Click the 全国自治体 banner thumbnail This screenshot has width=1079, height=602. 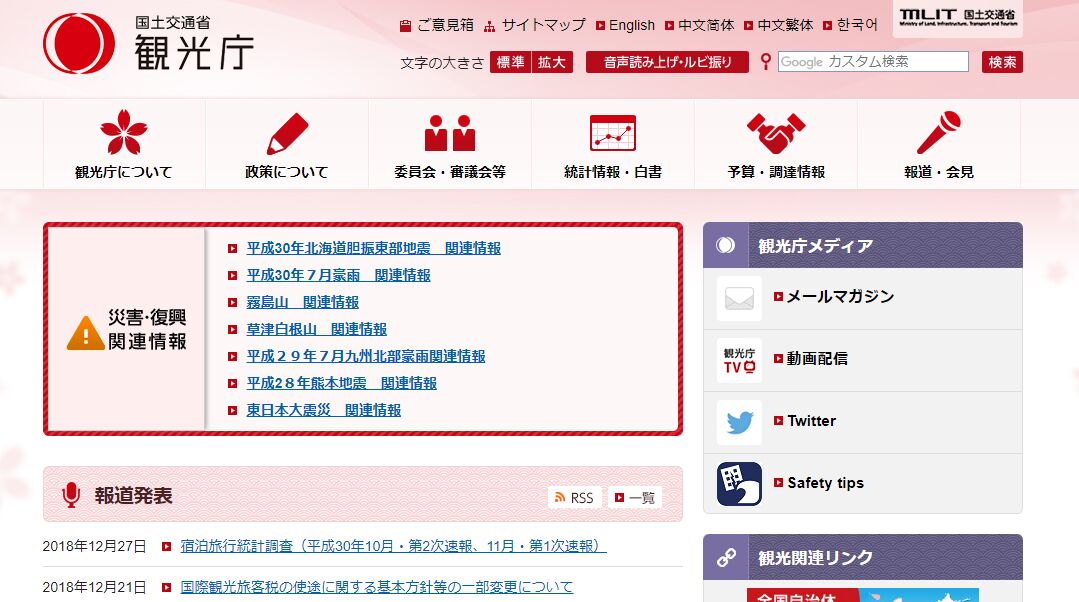pos(862,595)
